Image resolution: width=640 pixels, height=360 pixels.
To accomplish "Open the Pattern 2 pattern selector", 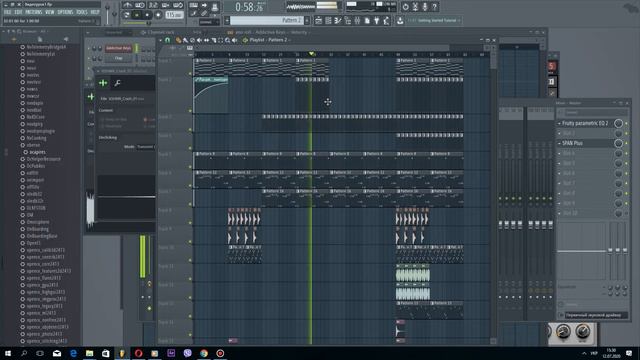I will click(267, 20).
